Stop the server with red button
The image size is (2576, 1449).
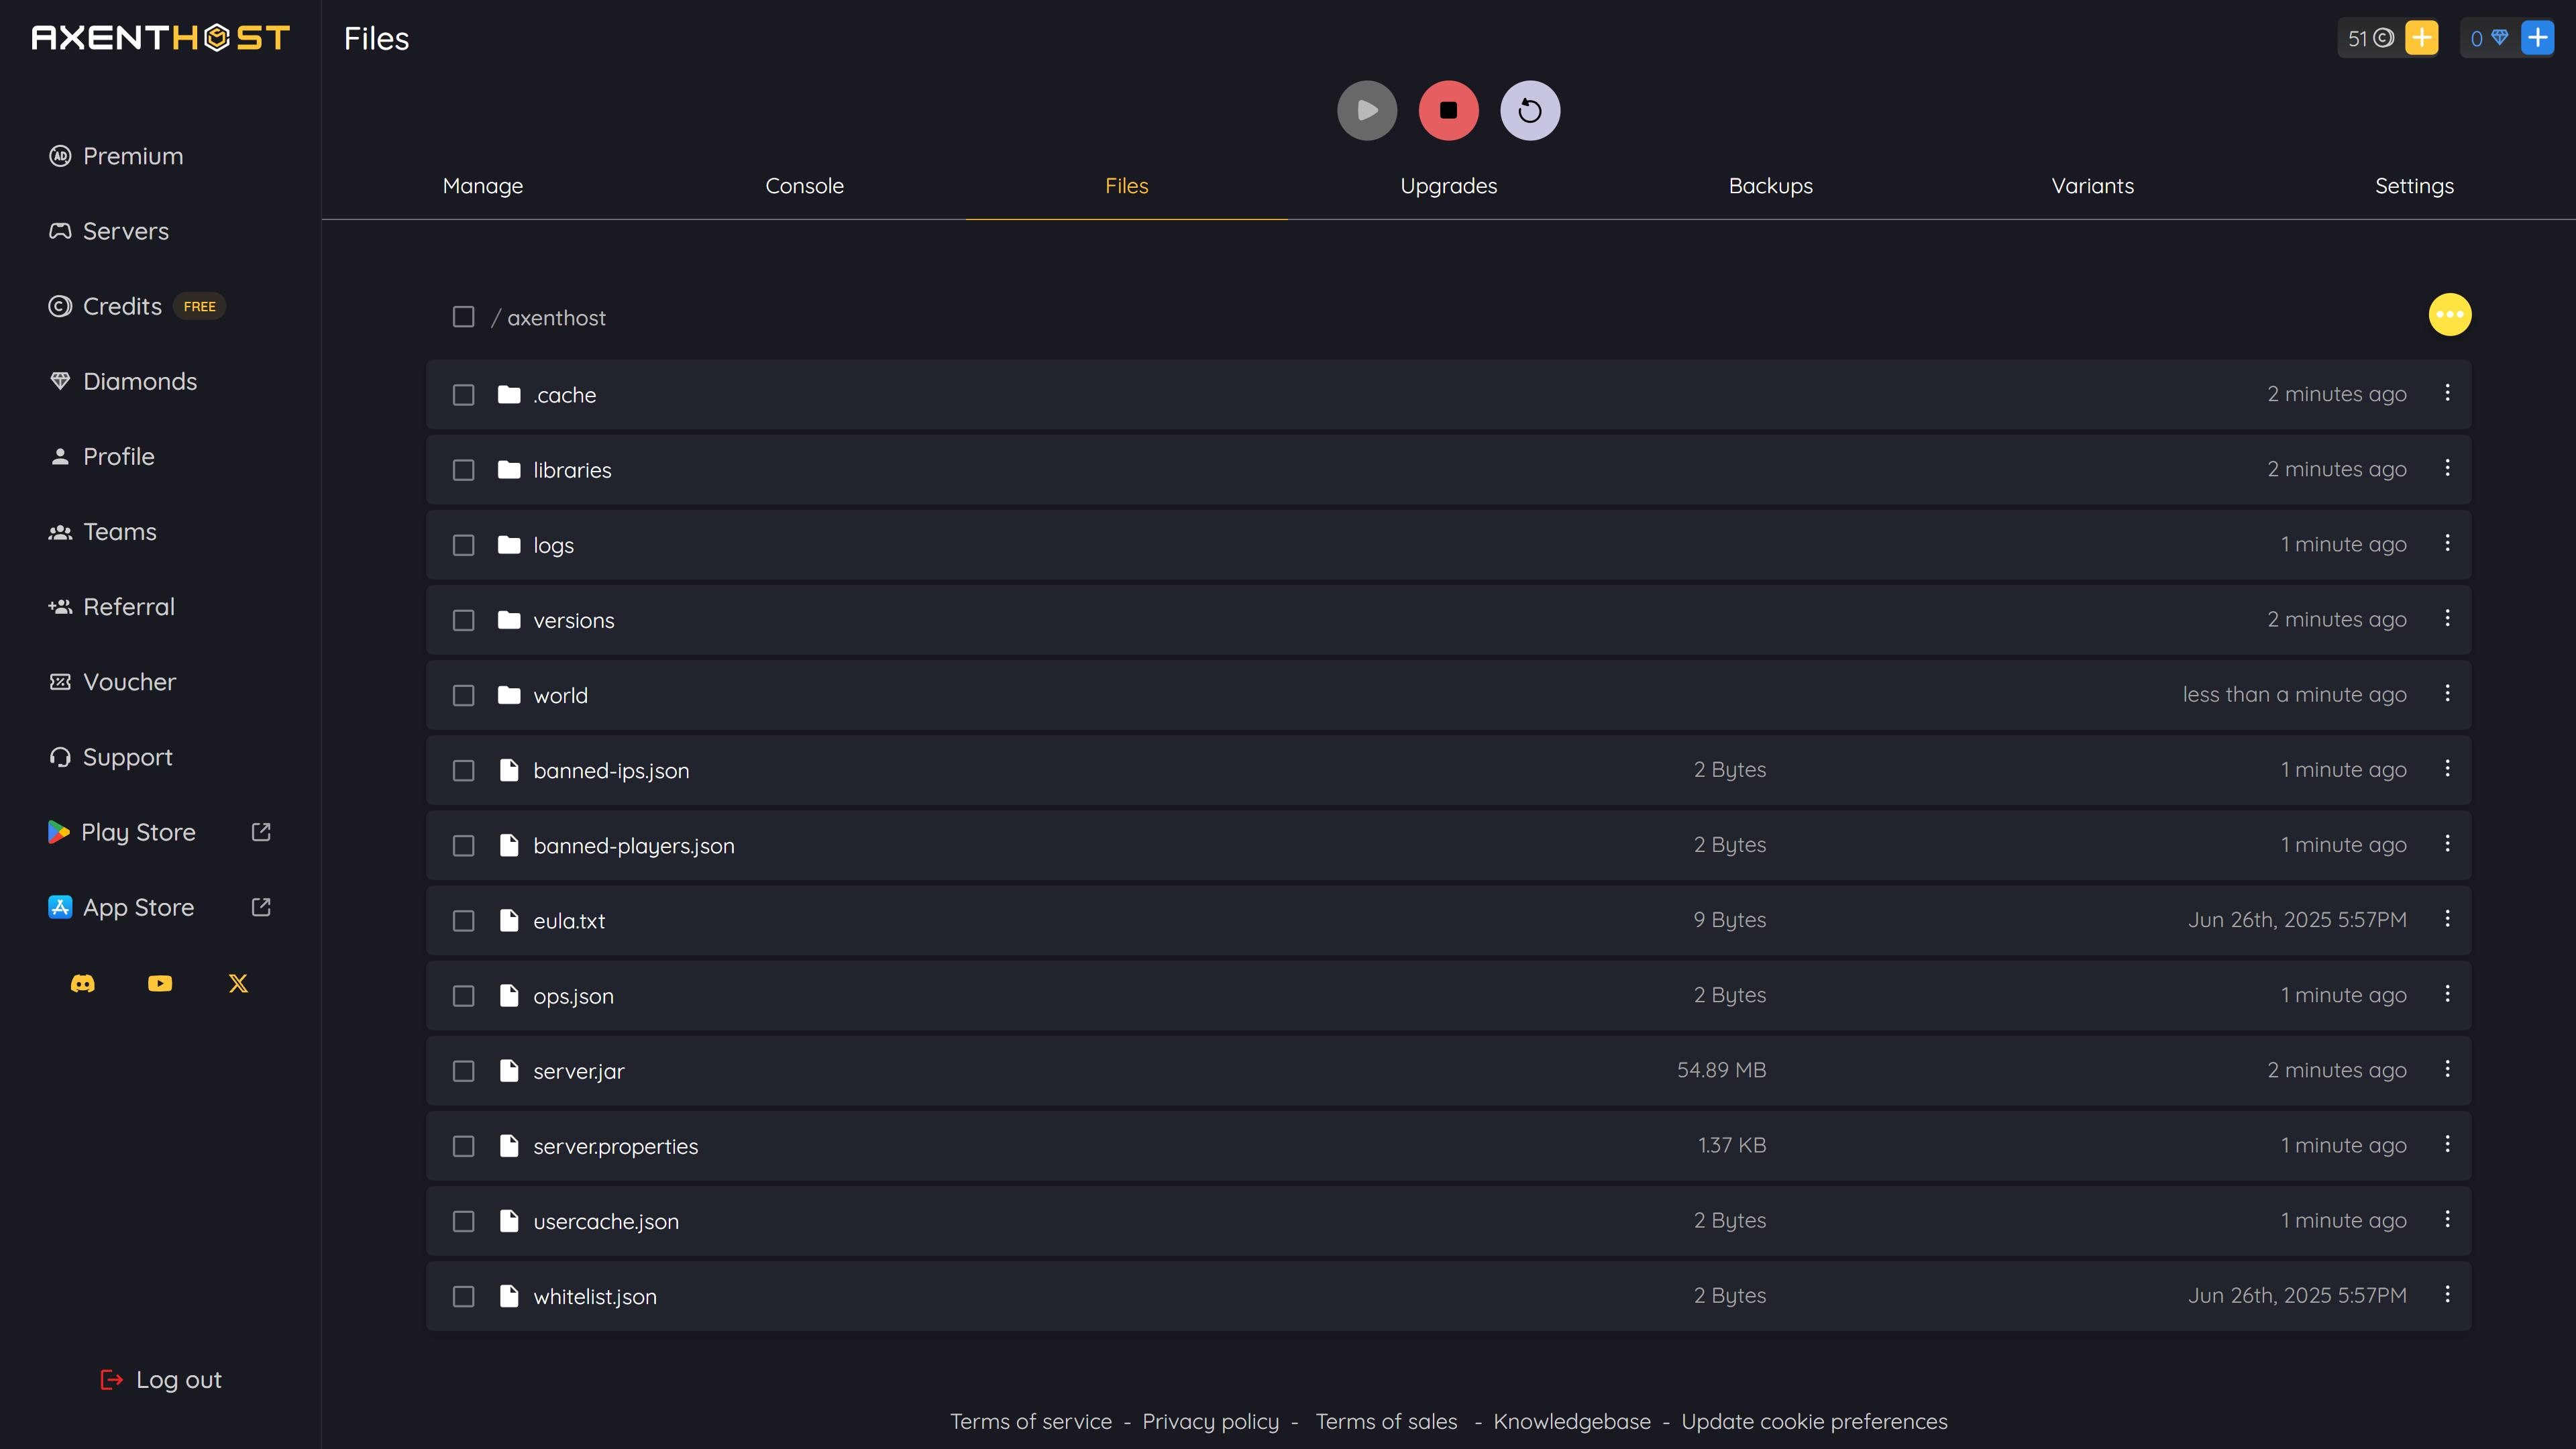tap(1448, 110)
